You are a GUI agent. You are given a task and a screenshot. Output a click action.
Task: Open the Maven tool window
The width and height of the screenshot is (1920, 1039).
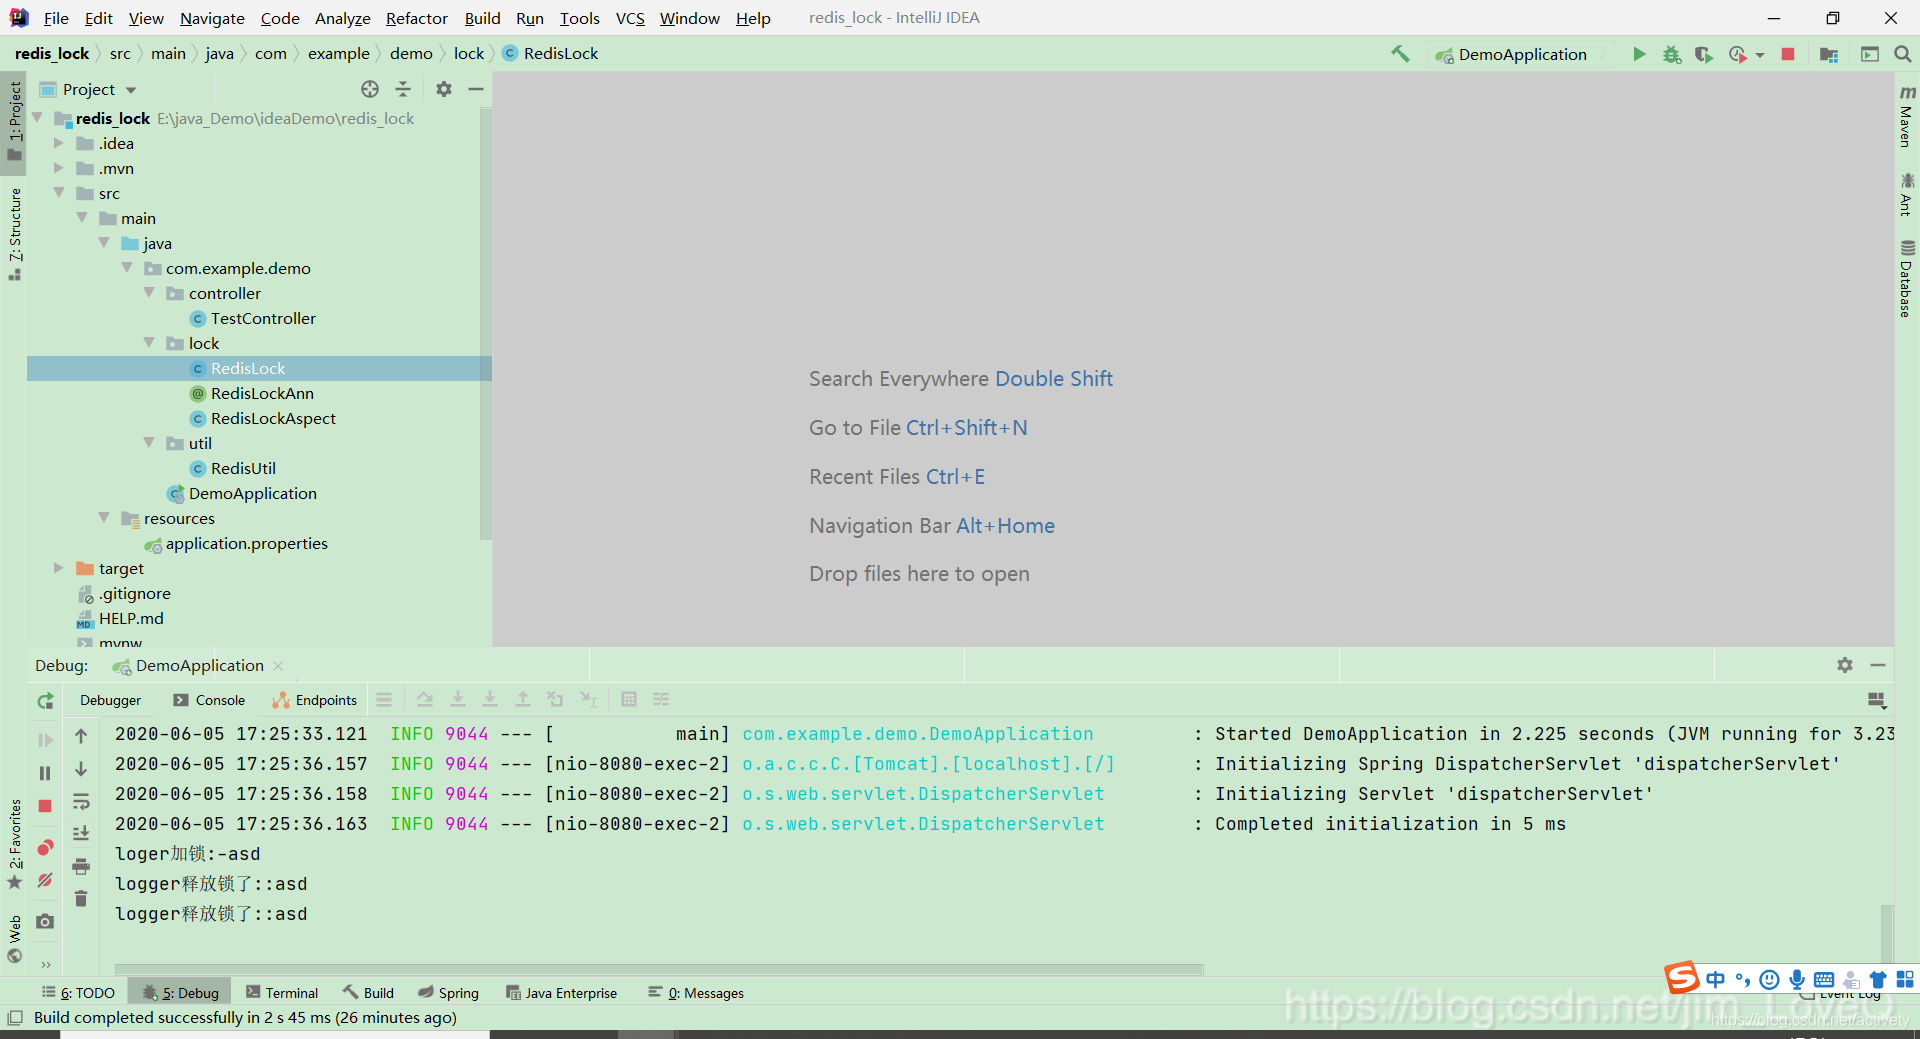click(1907, 116)
